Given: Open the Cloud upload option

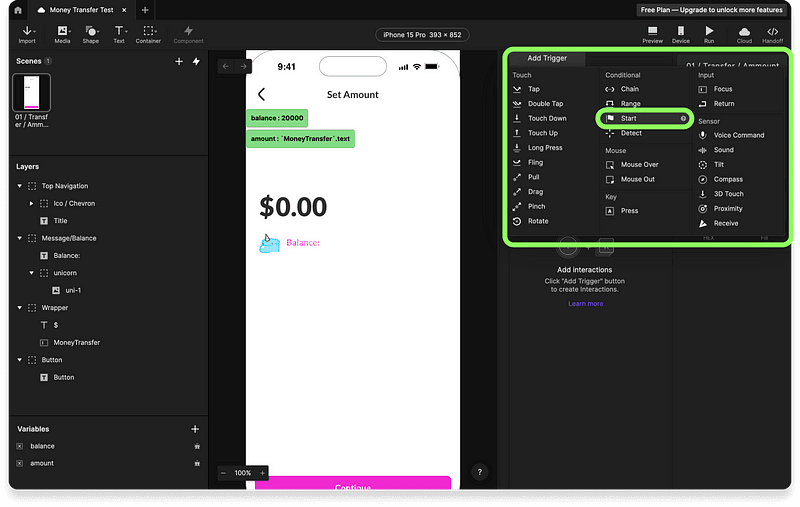Looking at the screenshot, I should point(744,35).
